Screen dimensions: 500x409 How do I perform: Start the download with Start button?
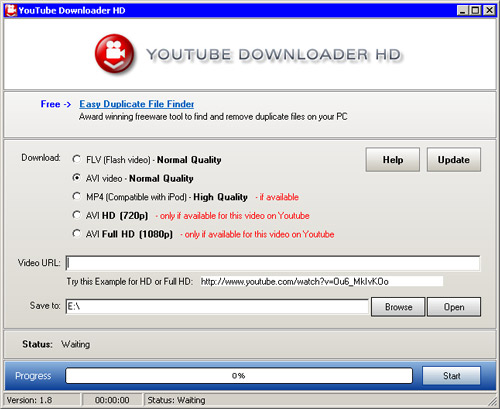[452, 376]
